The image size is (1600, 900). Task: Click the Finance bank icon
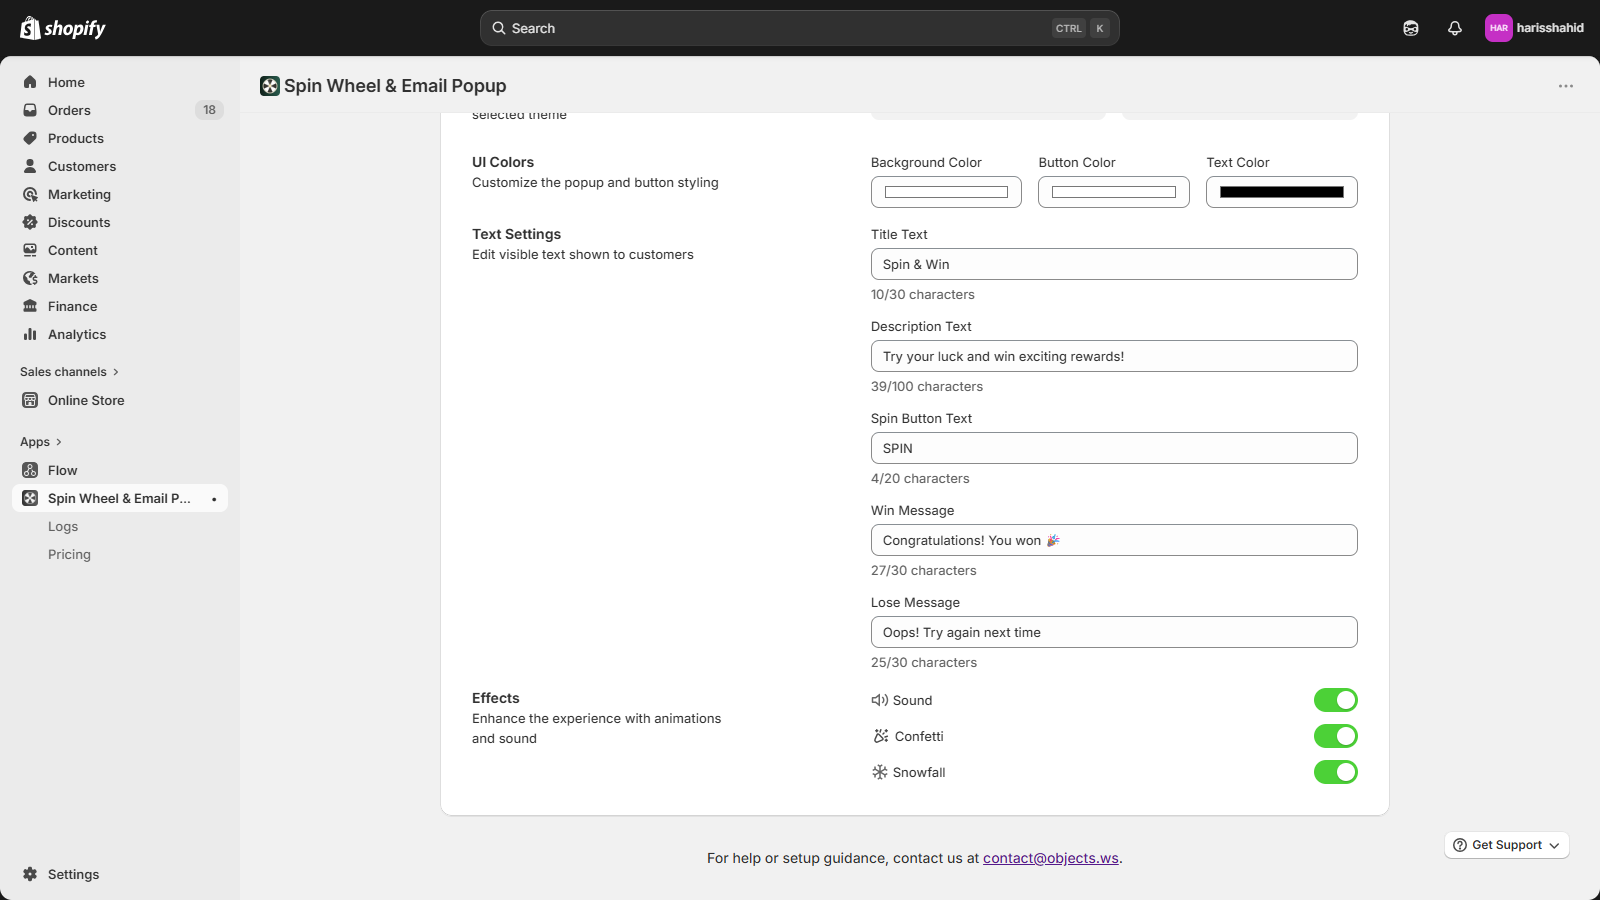[x=30, y=306]
